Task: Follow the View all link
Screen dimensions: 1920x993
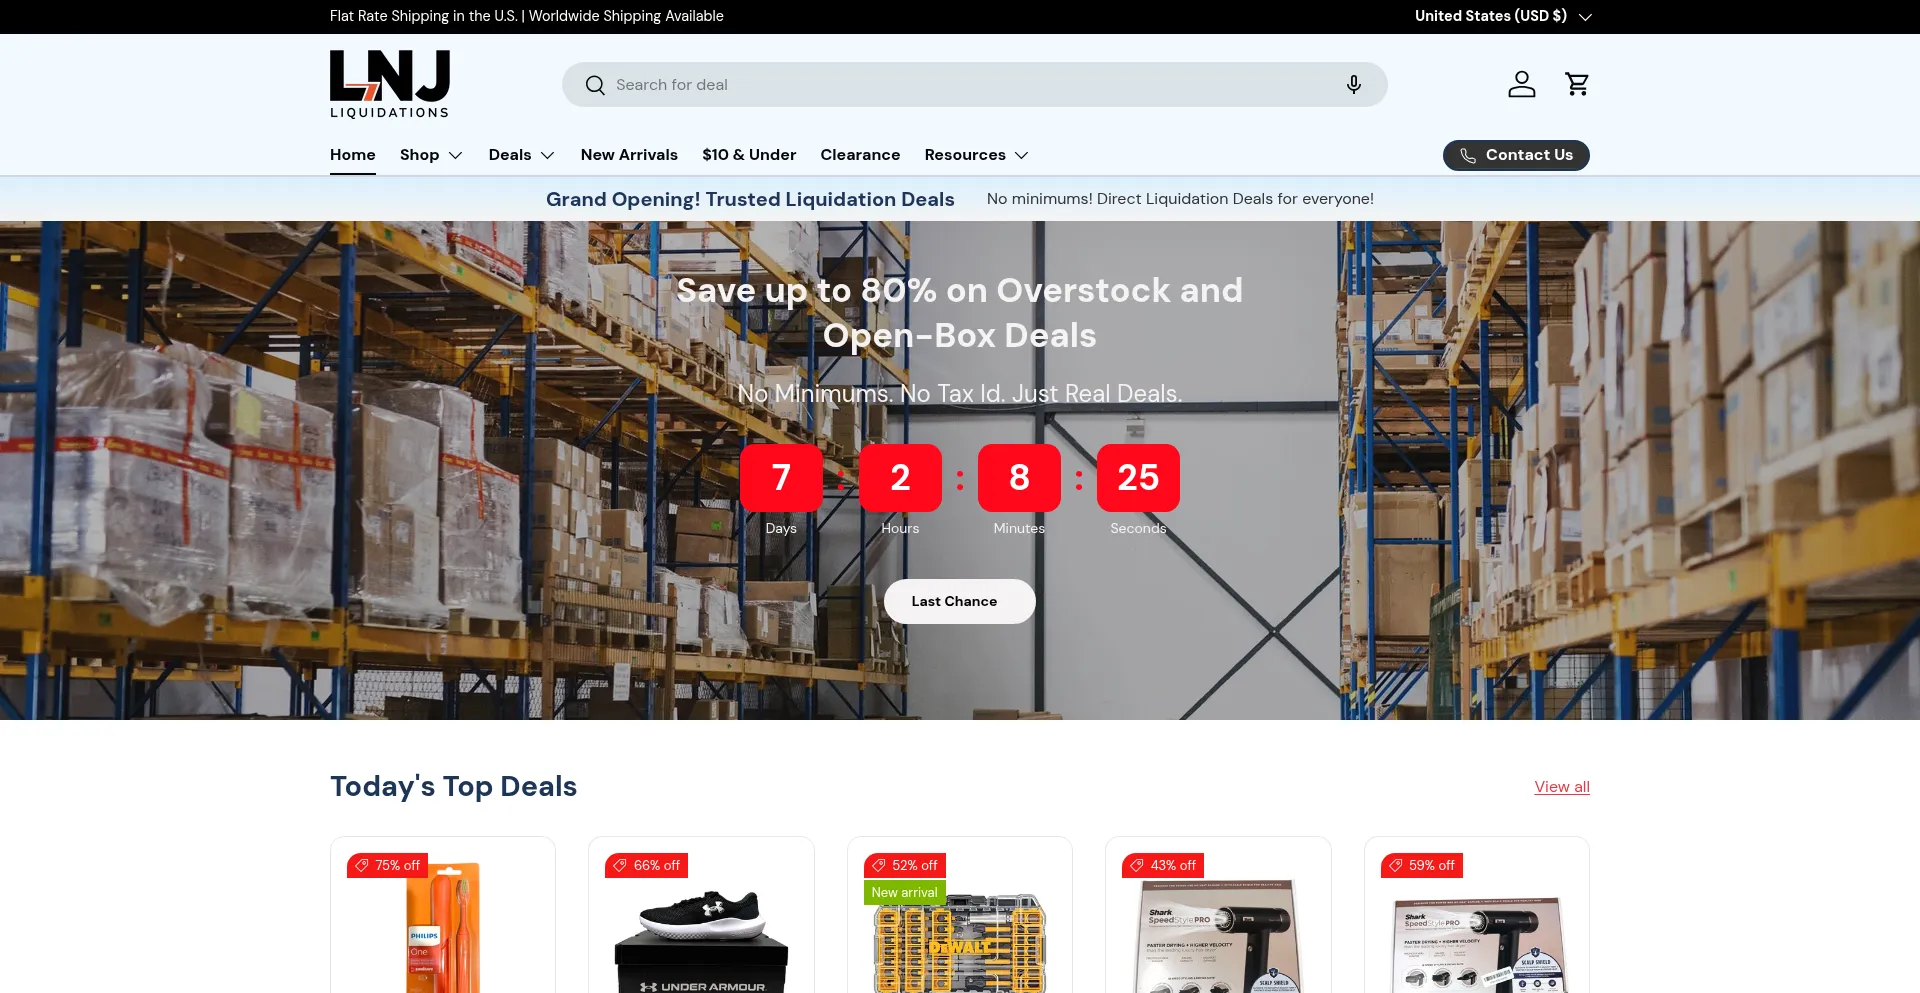Action: [x=1562, y=787]
